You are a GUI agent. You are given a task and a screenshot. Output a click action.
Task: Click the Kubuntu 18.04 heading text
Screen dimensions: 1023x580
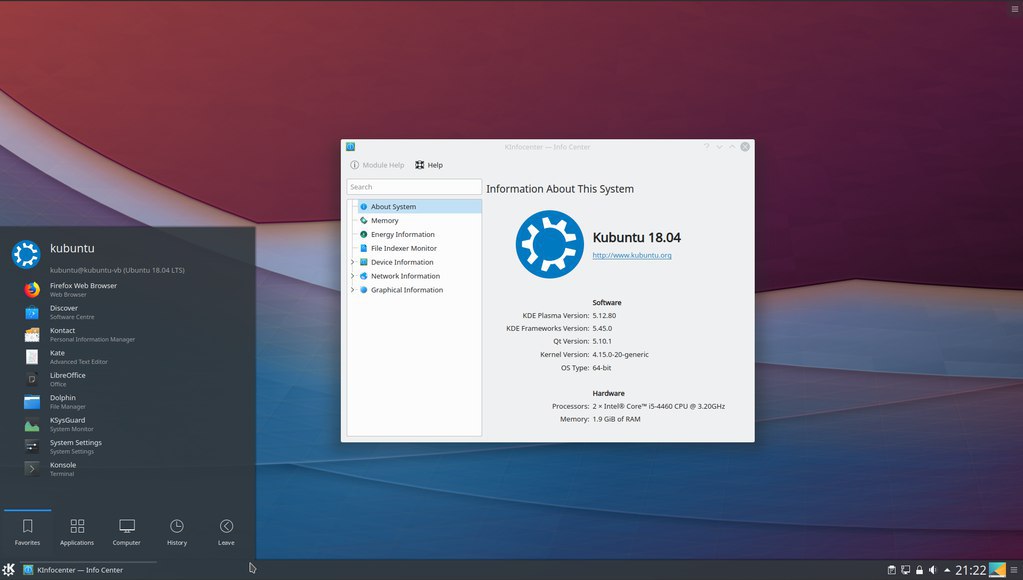click(x=637, y=237)
